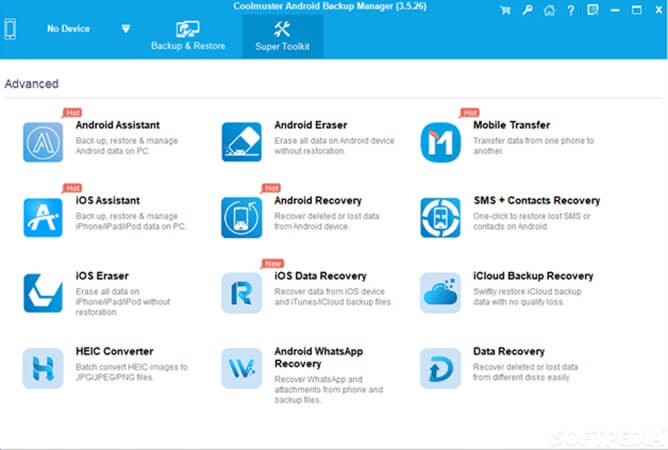Open the feedback notes icon
The width and height of the screenshot is (668, 450).
point(593,10)
